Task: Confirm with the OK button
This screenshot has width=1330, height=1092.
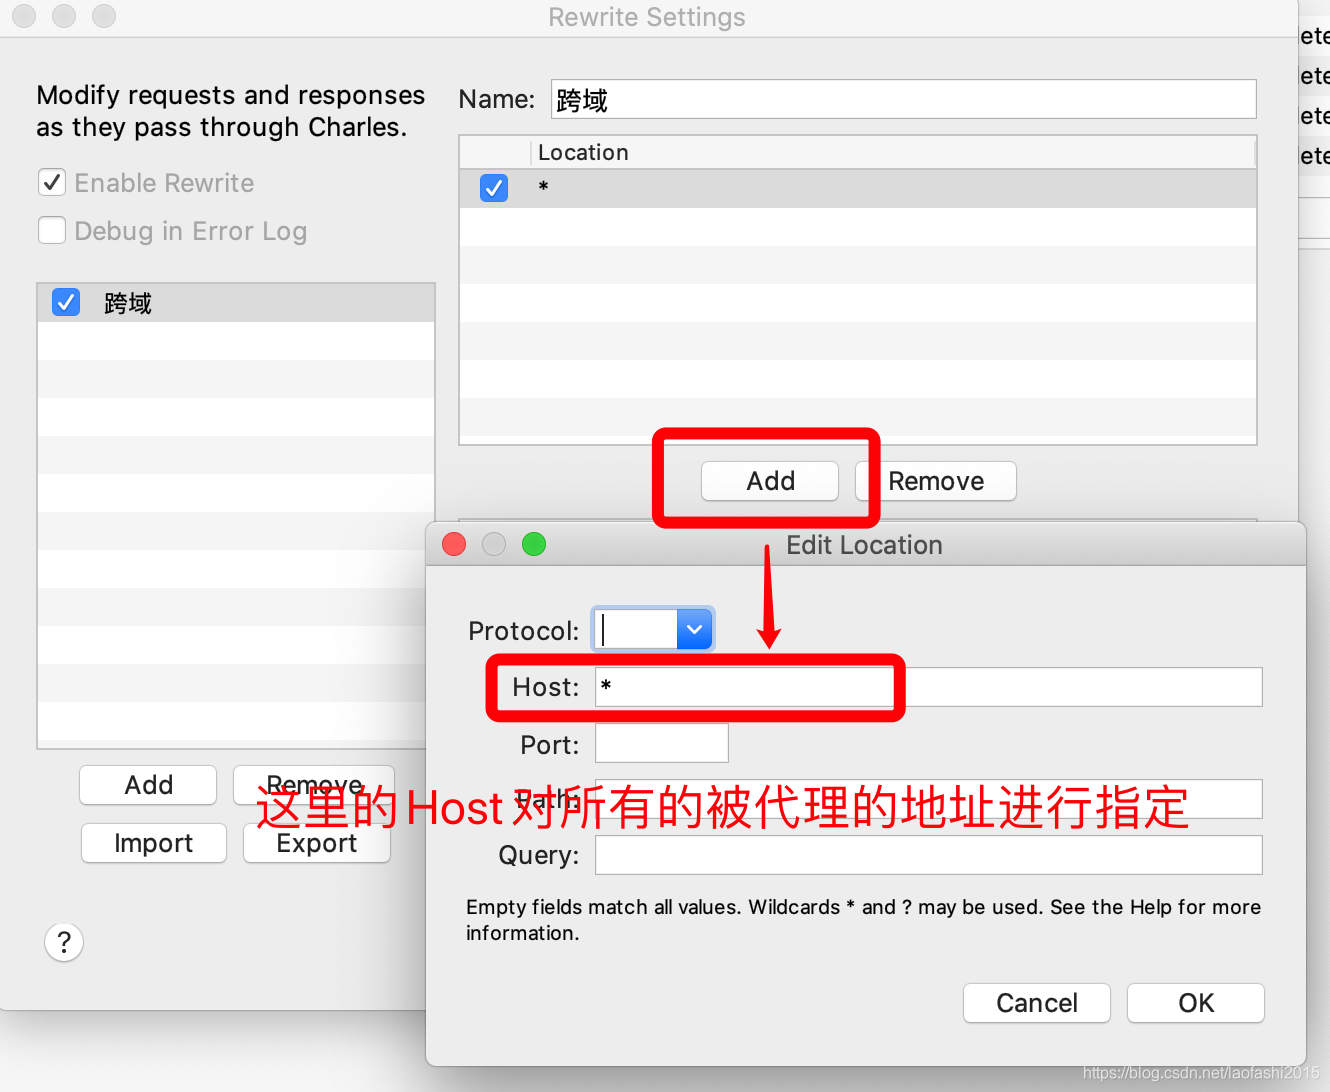Action: tap(1196, 1003)
